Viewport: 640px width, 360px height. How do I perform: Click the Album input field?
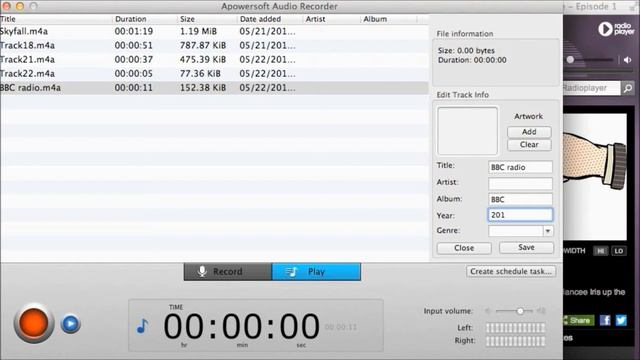pos(520,199)
